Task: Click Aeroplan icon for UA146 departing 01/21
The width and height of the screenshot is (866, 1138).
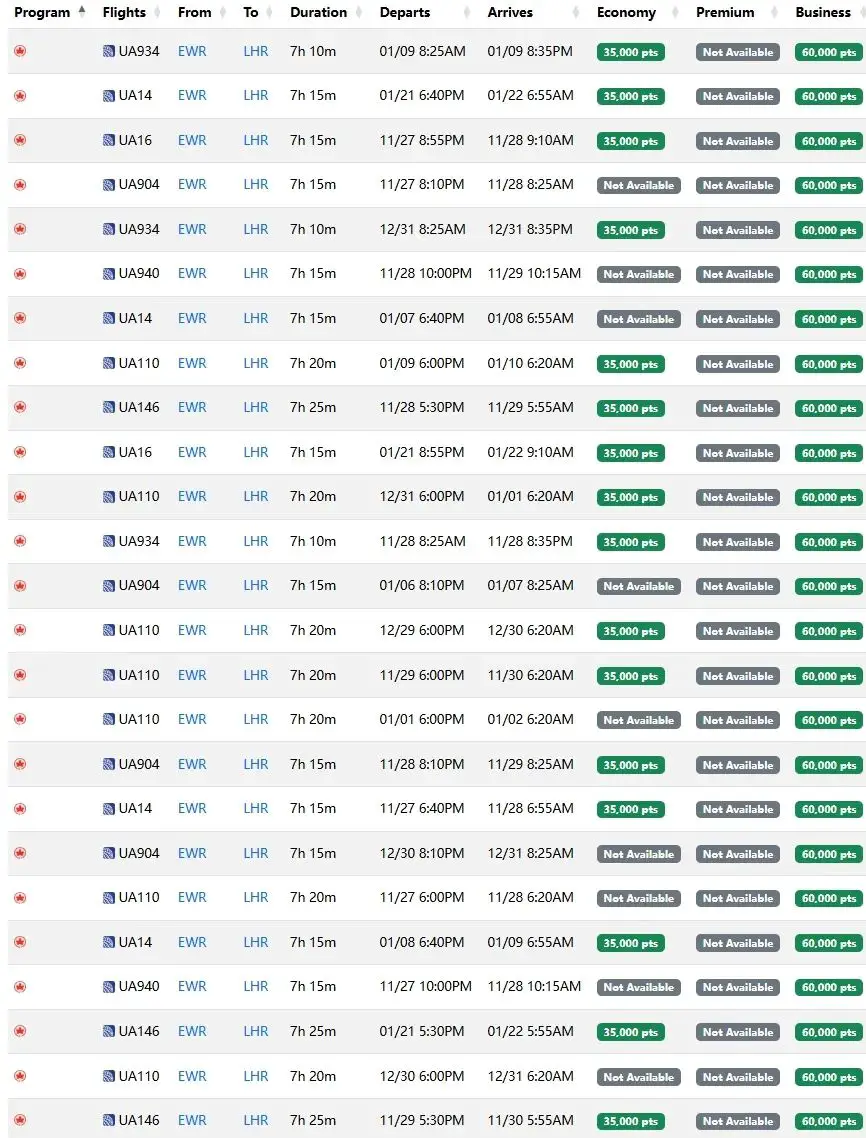Action: [20, 1031]
